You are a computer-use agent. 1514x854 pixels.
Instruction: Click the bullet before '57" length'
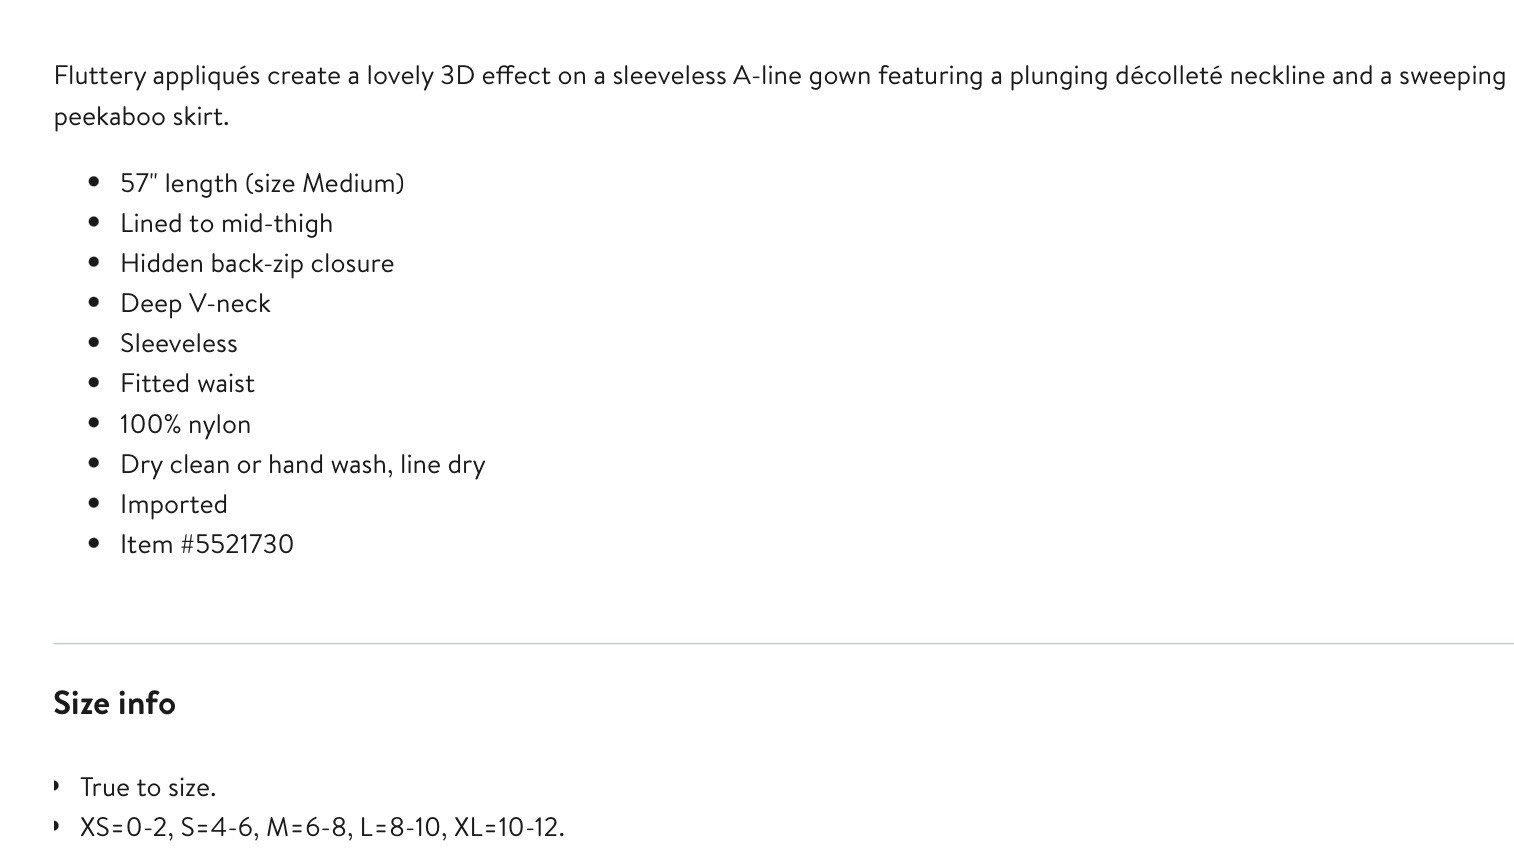(94, 182)
